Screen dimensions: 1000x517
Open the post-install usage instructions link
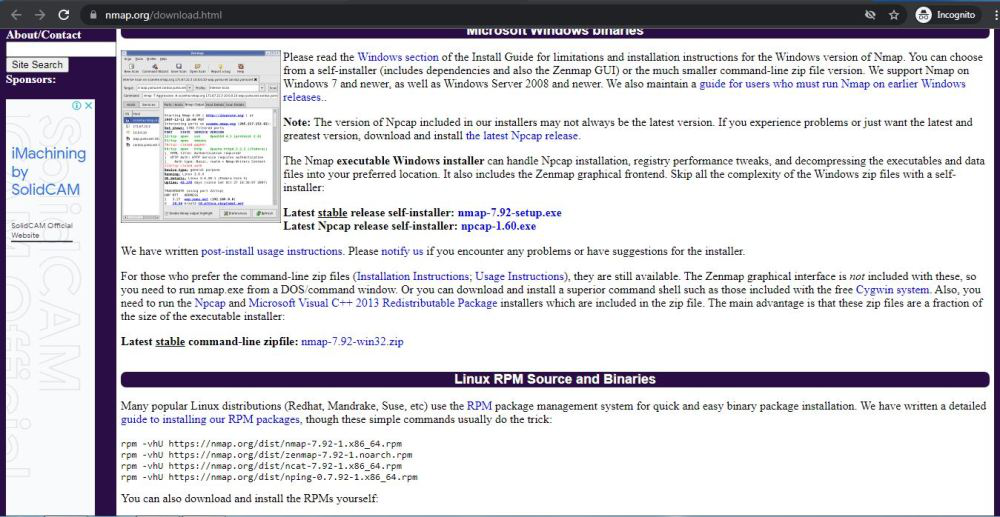(x=272, y=251)
